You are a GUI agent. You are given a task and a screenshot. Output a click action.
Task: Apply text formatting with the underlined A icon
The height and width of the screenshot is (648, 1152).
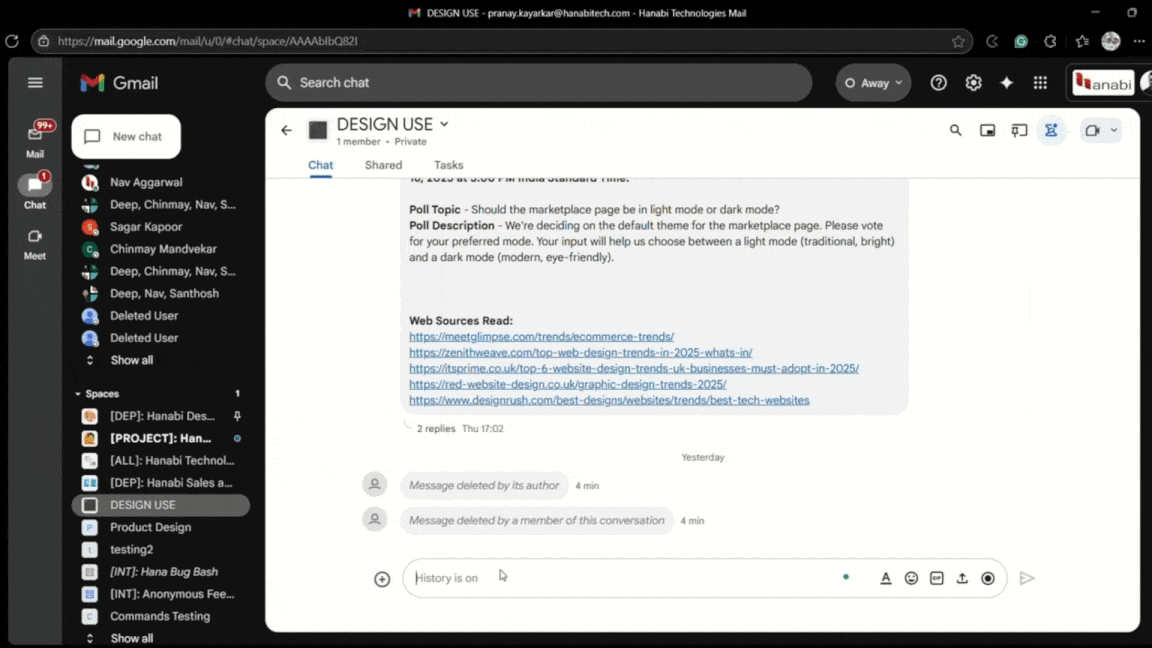tap(885, 578)
